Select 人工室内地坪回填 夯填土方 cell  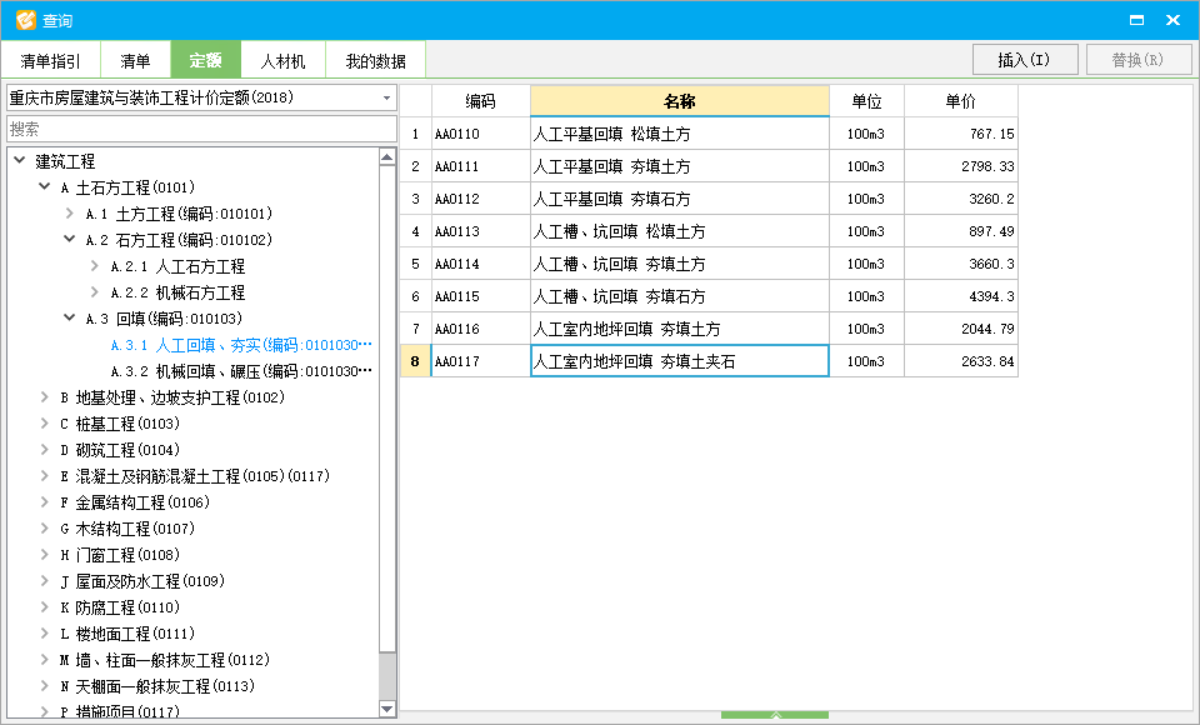click(680, 329)
